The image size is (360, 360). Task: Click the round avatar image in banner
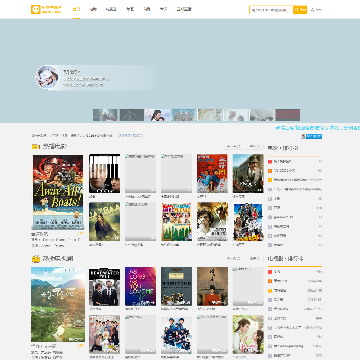pyautogui.click(x=47, y=77)
